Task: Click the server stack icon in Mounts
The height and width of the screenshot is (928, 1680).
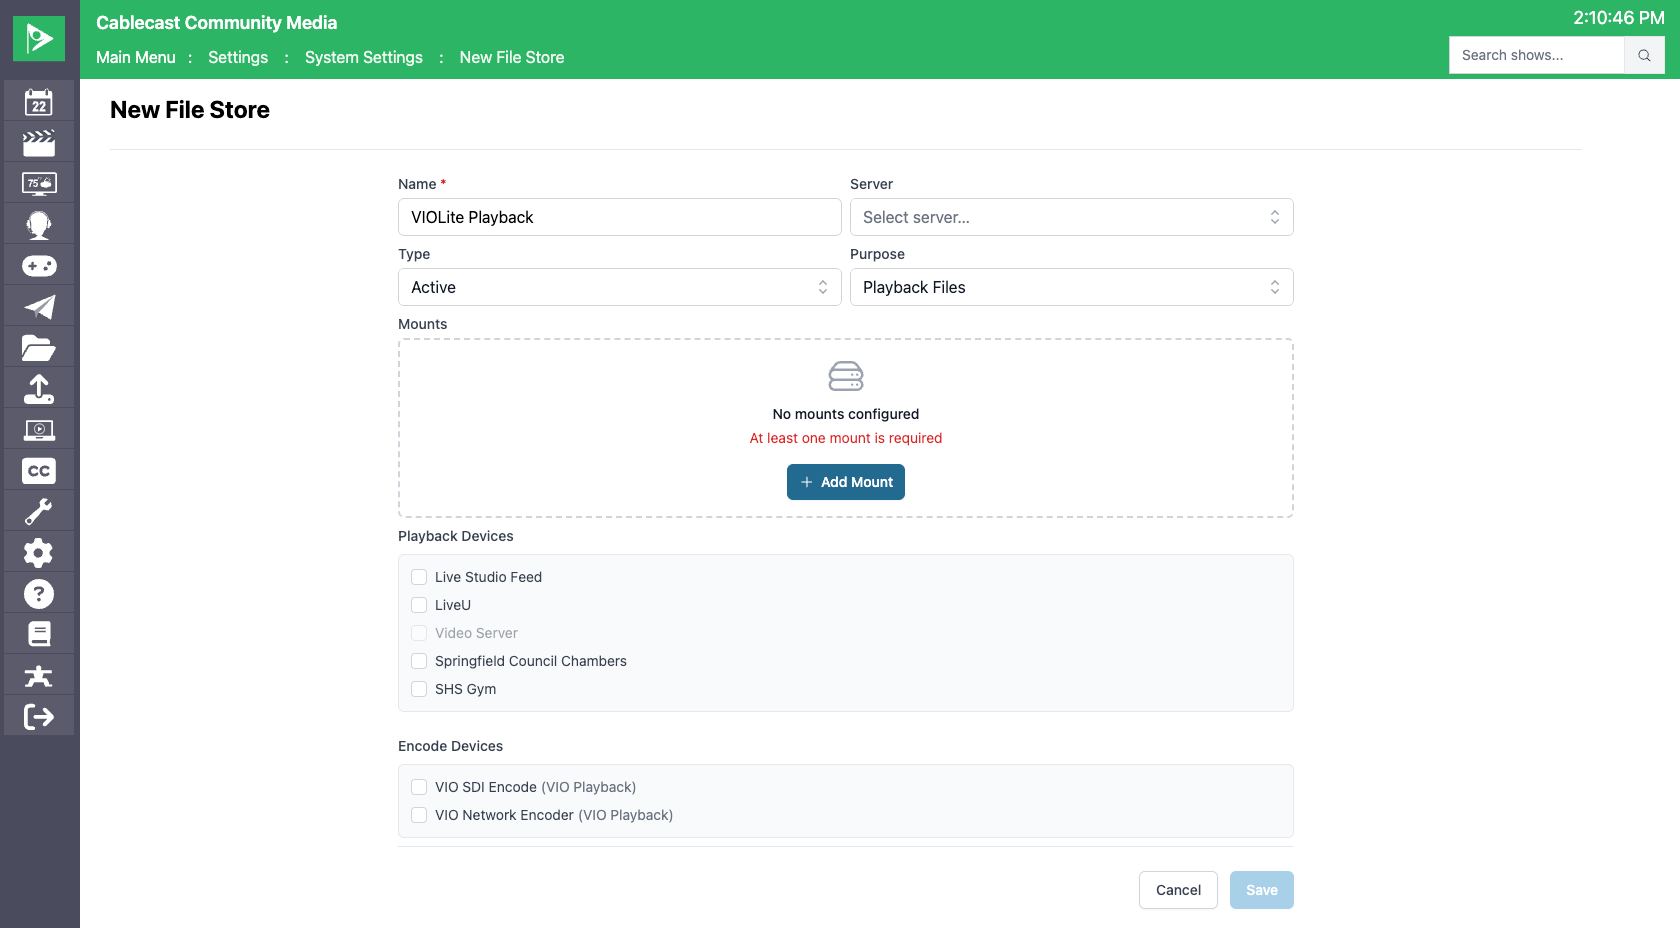Action: tap(846, 376)
